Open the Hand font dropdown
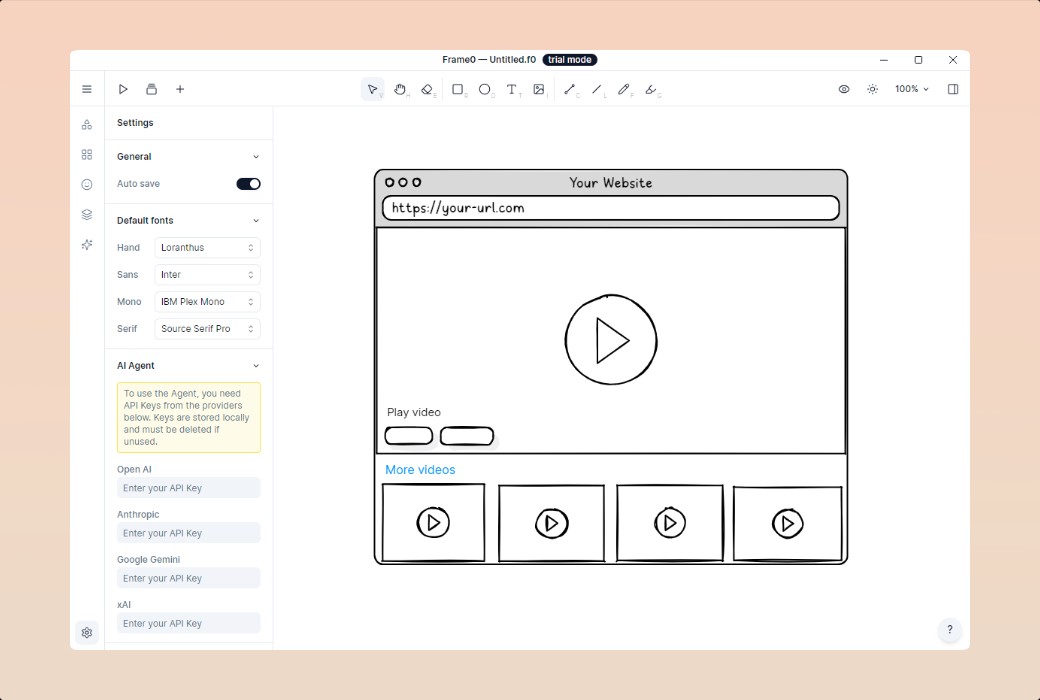 coord(207,247)
